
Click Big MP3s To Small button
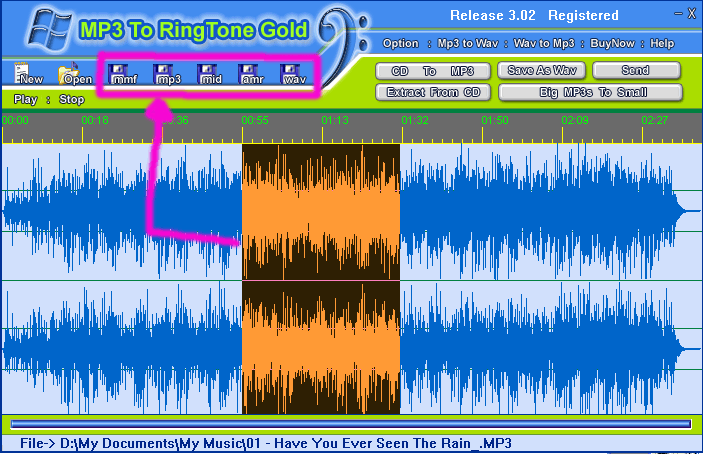590,92
